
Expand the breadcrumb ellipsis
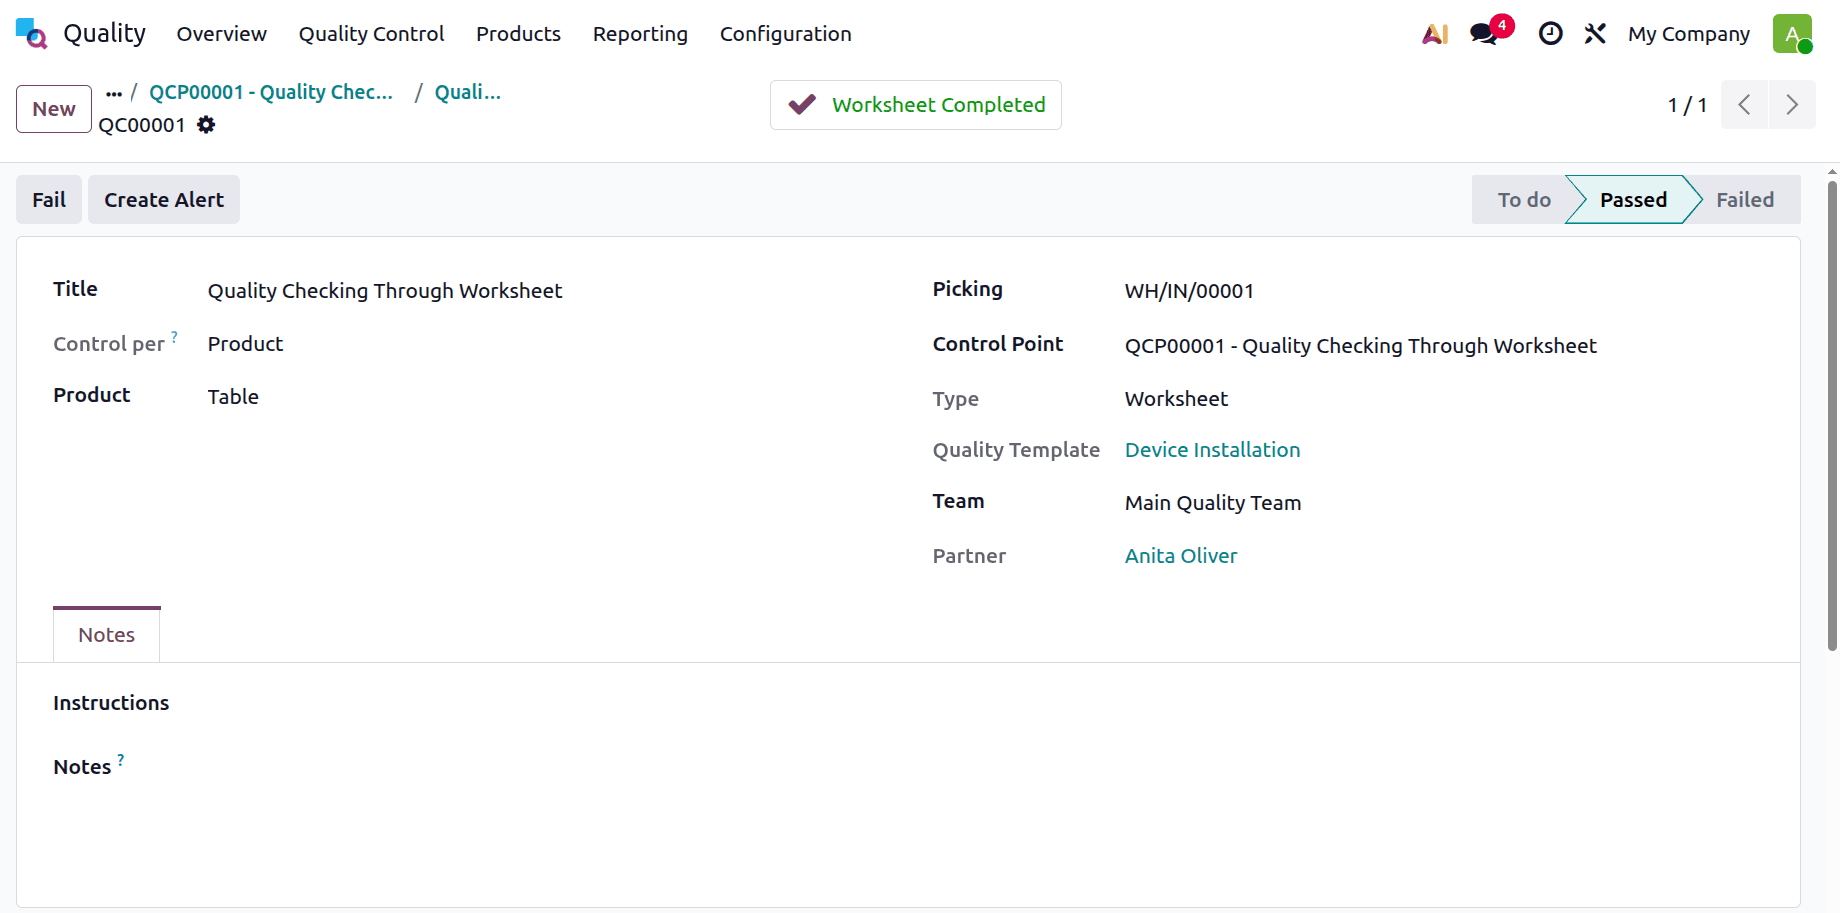pos(114,93)
